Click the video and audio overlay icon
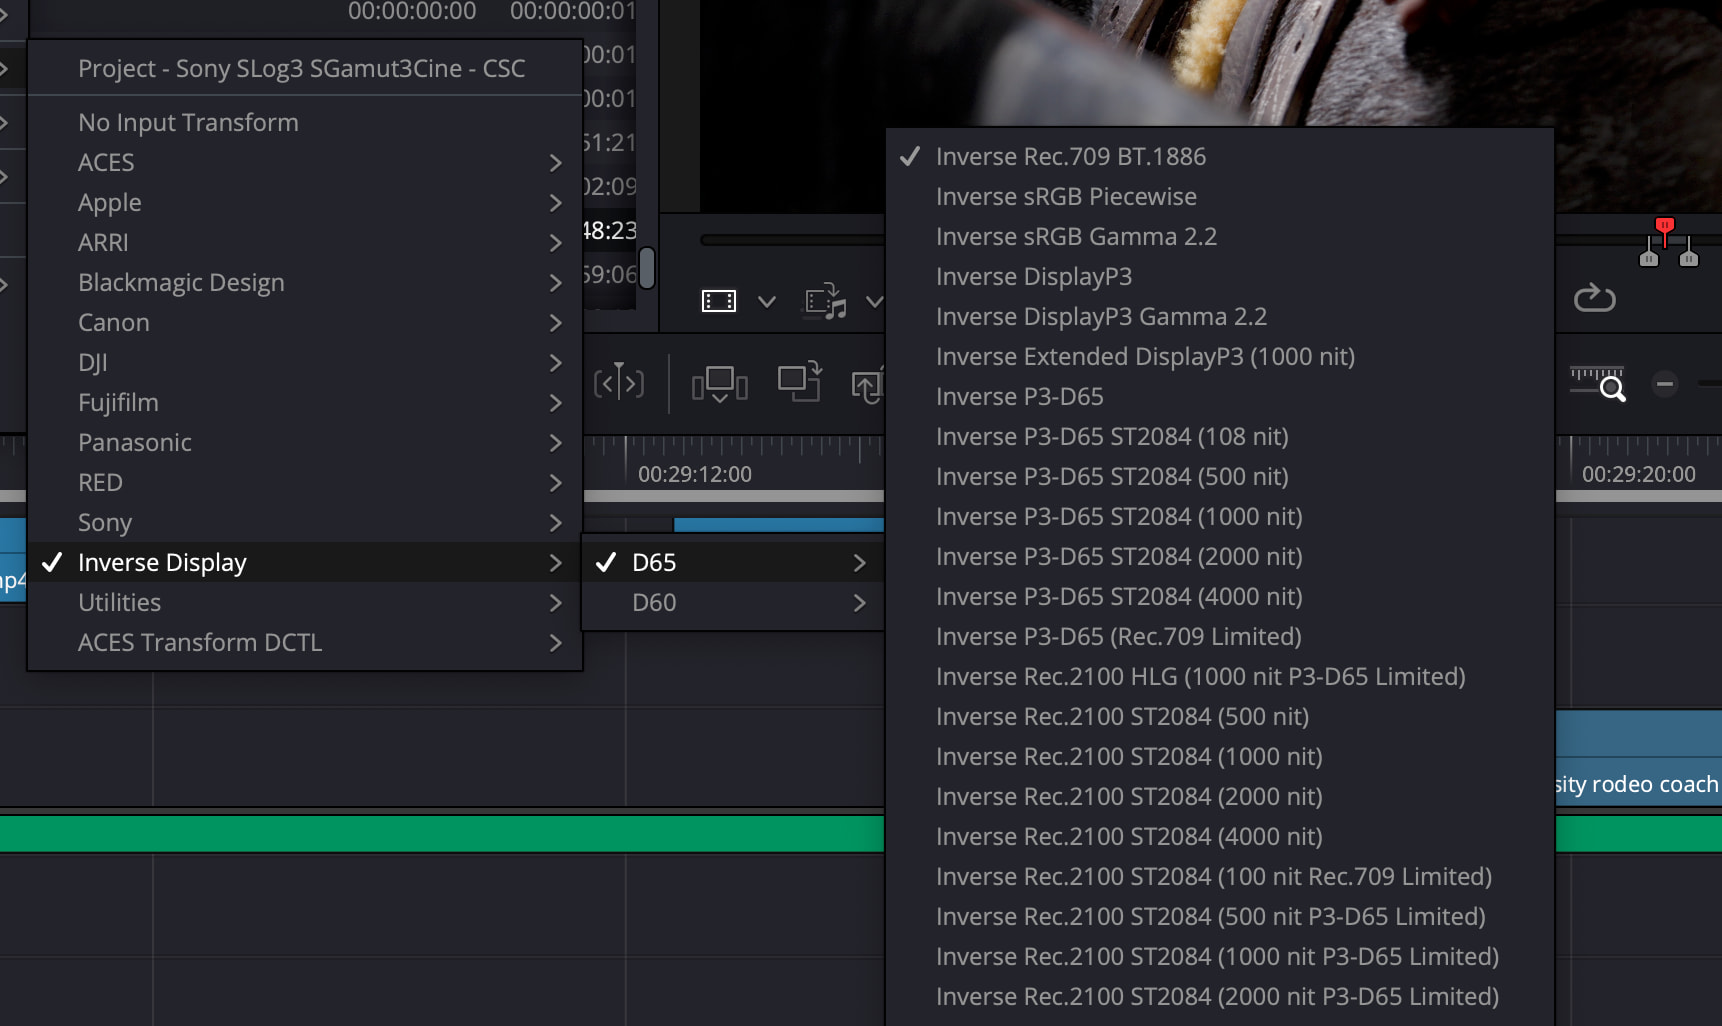This screenshot has width=1722, height=1026. point(825,301)
